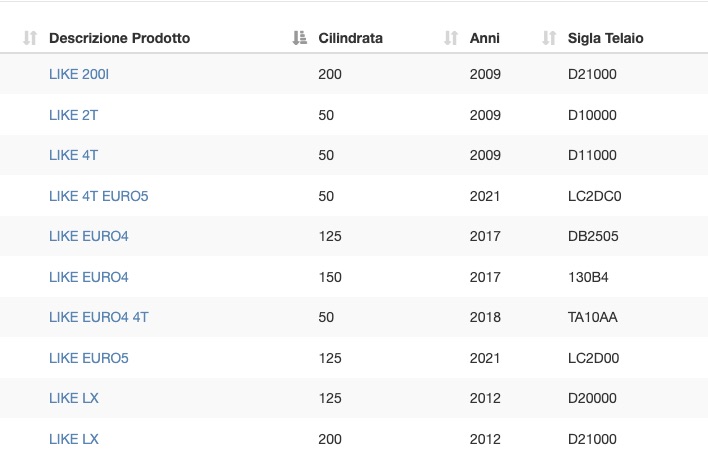Open LIKE LX with 125 cilindrata
Image resolution: width=708 pixels, height=465 pixels.
pyautogui.click(x=74, y=398)
